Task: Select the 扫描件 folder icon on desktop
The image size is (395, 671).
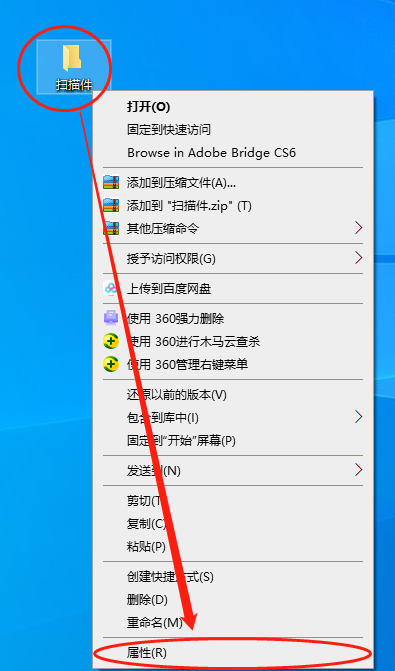Action: (72, 59)
